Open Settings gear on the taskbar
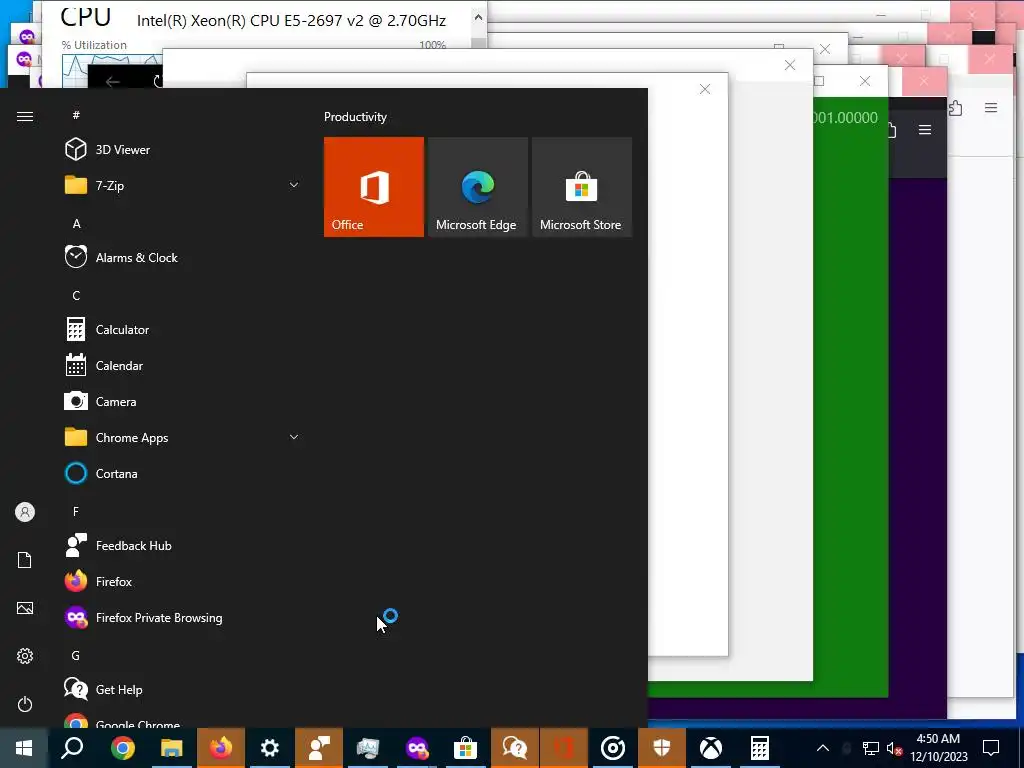1024x768 pixels. [270, 748]
